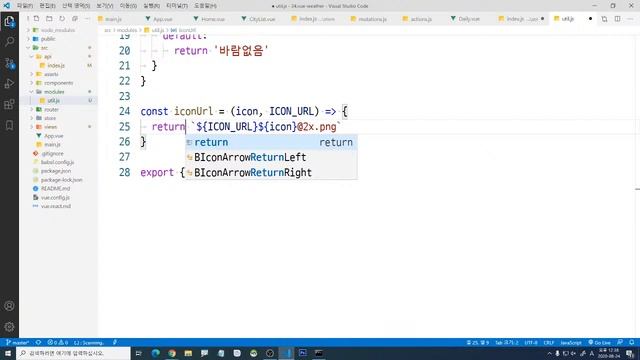Open the Run and Debug view

point(9,84)
